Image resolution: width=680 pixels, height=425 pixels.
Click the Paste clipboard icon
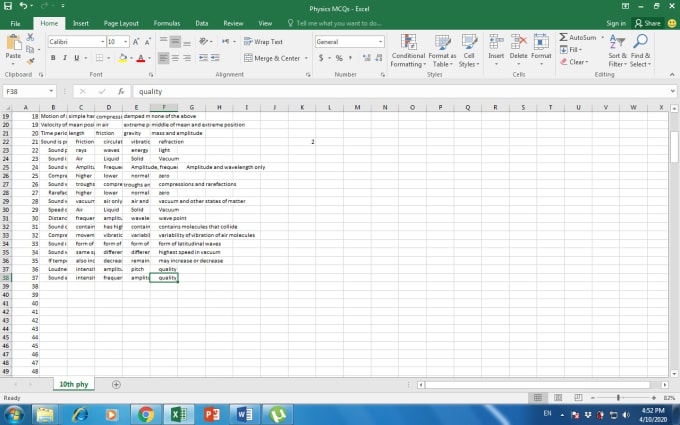[x=13, y=43]
